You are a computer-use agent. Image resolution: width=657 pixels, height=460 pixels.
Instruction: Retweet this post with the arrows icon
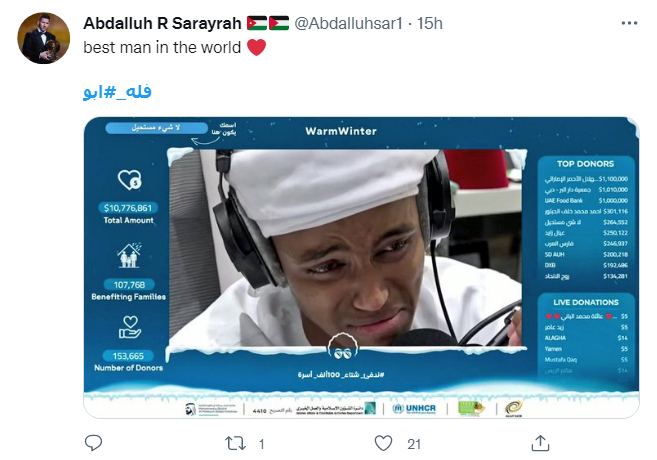click(235, 443)
